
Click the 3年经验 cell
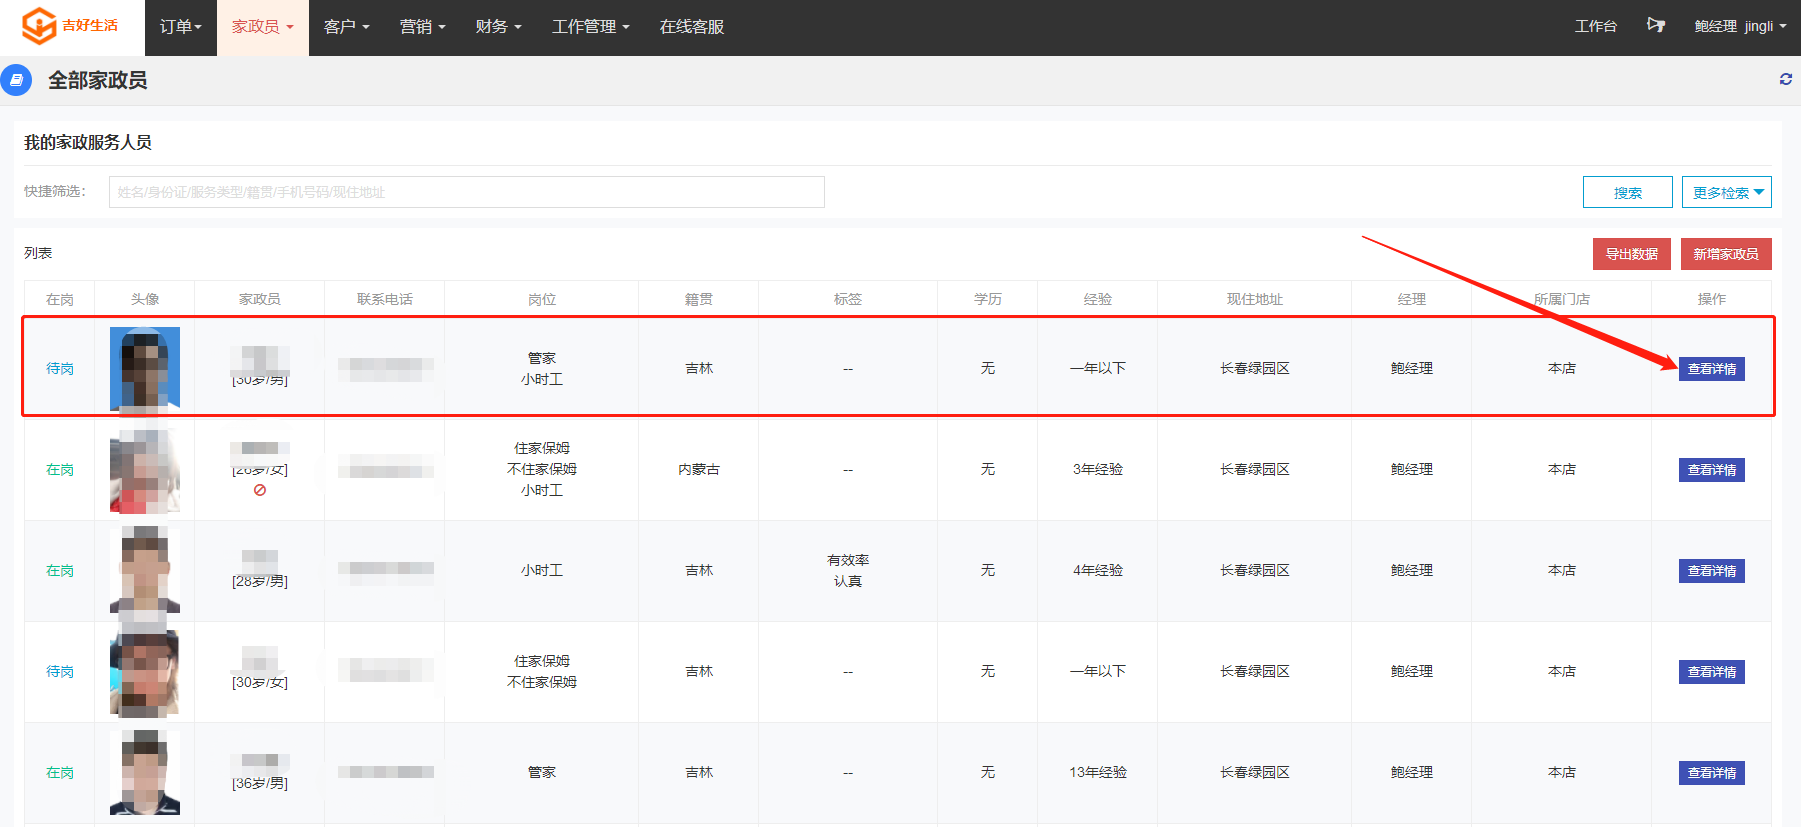tap(1098, 470)
